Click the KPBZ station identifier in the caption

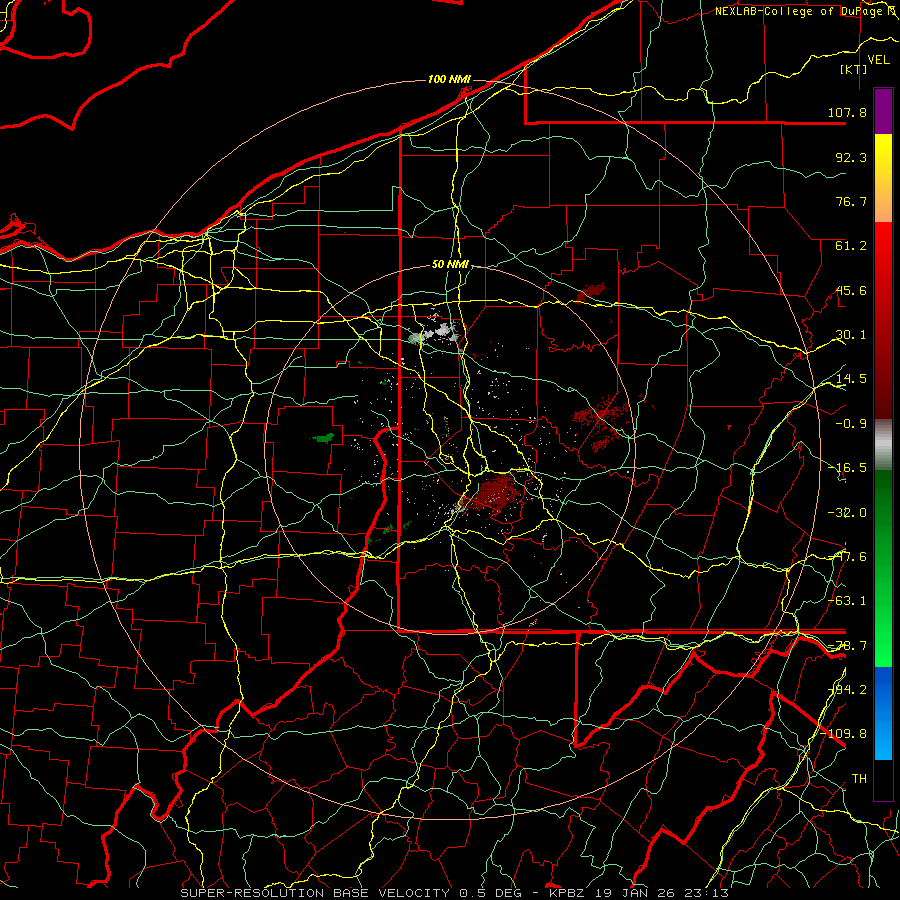coord(567,893)
